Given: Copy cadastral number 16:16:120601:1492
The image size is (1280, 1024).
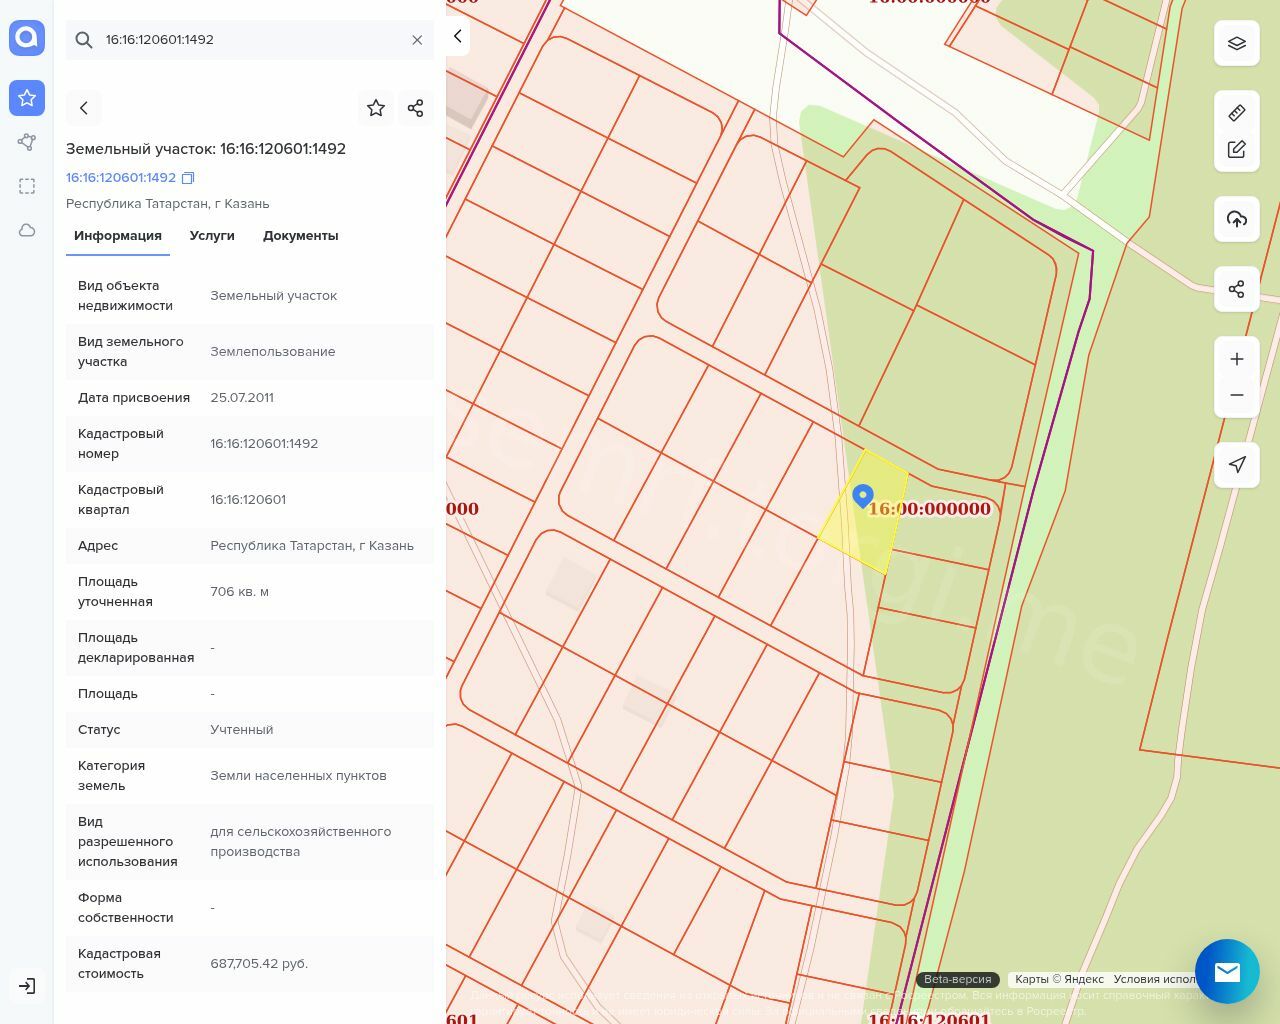Looking at the screenshot, I should coord(188,178).
